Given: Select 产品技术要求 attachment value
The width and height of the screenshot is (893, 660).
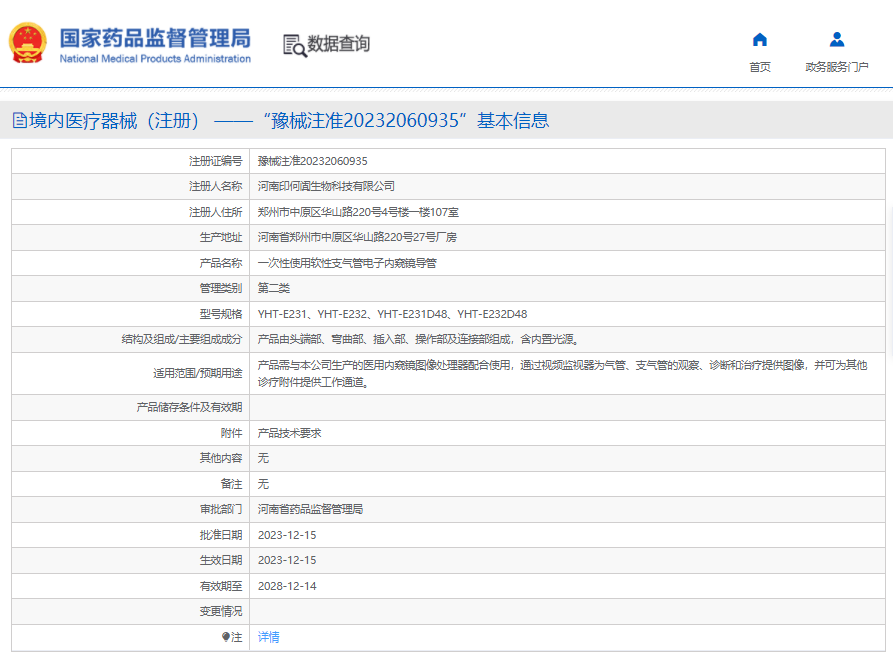Looking at the screenshot, I should [x=289, y=433].
